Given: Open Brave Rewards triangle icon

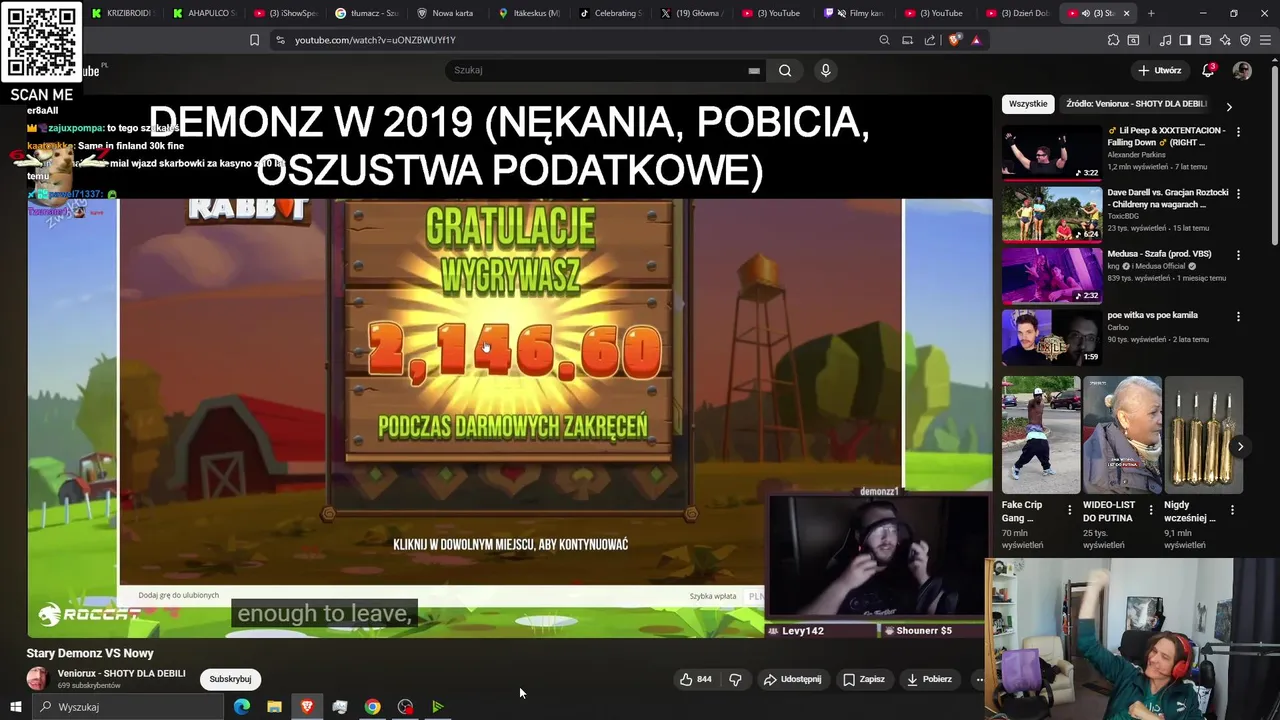Looking at the screenshot, I should click(976, 40).
